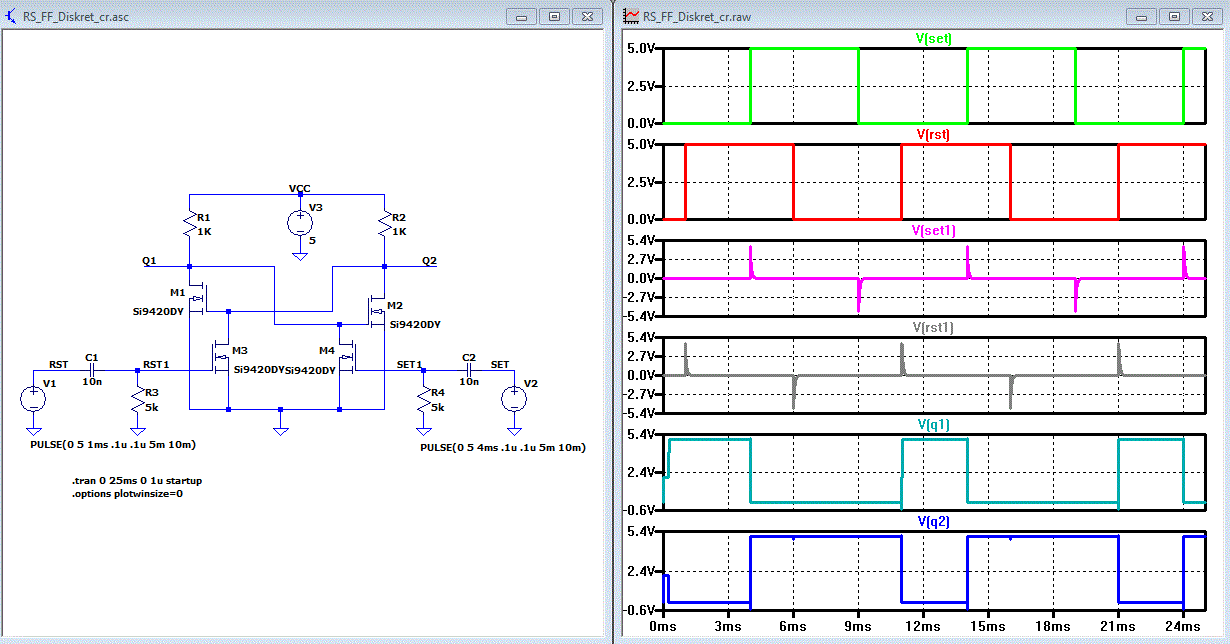Close the RS_FF_Diskret_cr.raw waveform window

click(1205, 17)
